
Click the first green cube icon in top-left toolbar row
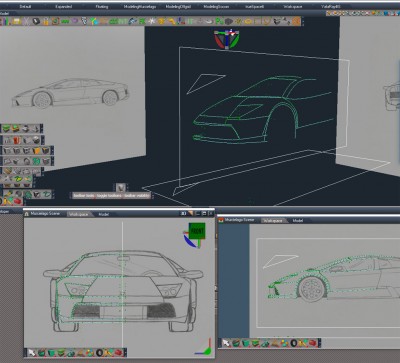pos(6,128)
